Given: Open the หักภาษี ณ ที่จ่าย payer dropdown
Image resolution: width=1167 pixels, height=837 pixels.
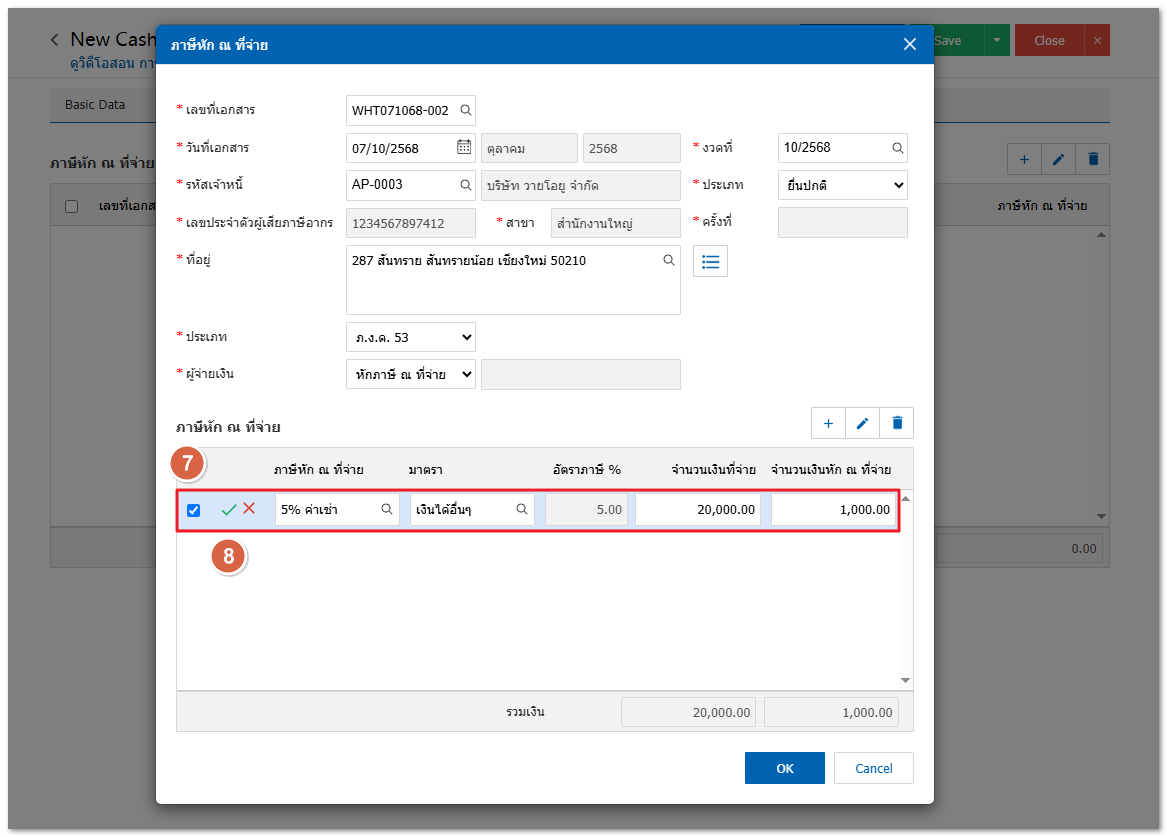Looking at the screenshot, I should point(410,374).
